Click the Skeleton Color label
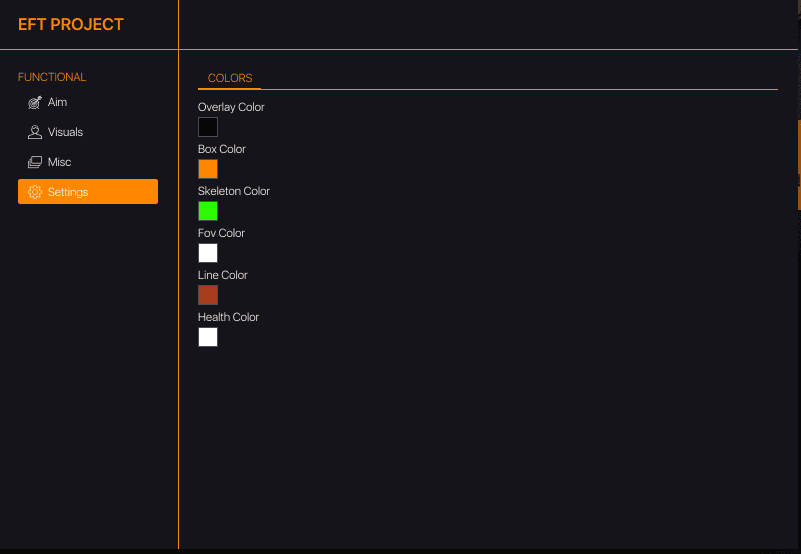The height and width of the screenshot is (554, 801). [x=234, y=191]
